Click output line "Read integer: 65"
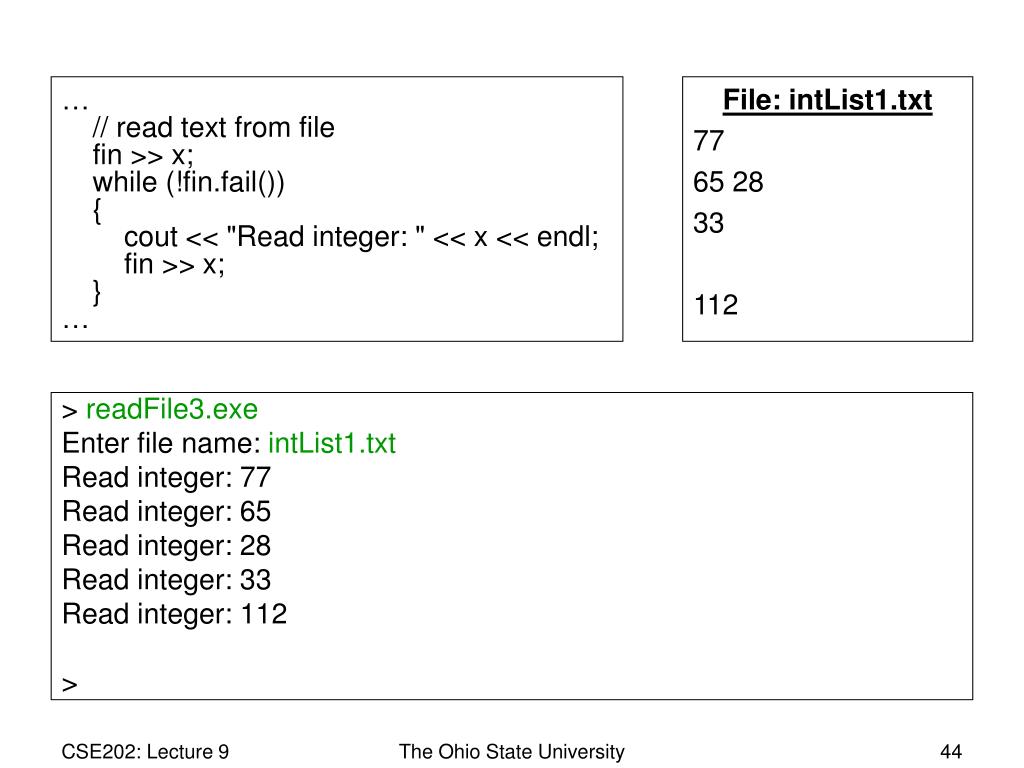This screenshot has width=1024, height=768. 167,511
